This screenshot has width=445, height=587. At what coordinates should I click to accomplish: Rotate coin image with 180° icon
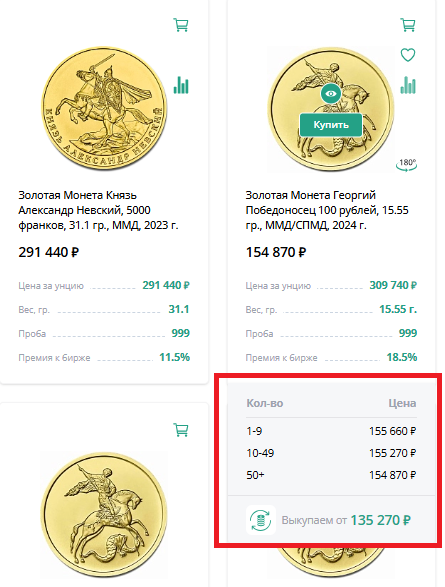(x=407, y=165)
